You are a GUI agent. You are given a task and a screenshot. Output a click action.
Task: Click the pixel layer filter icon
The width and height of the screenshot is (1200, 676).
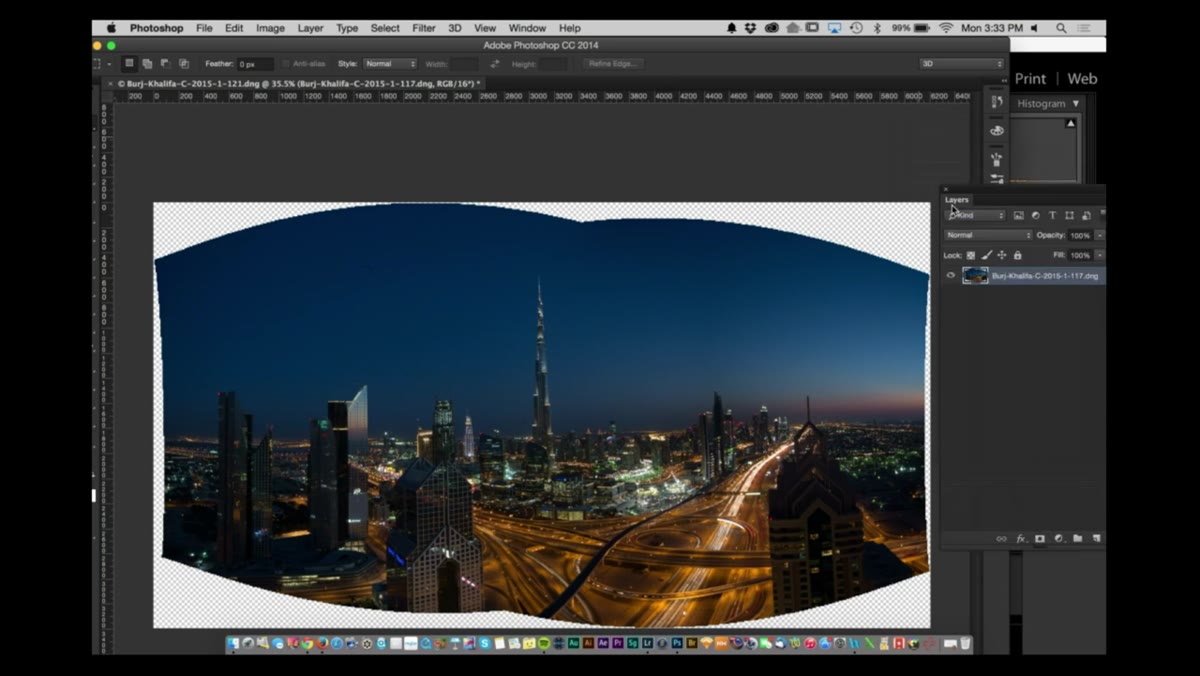(1018, 215)
